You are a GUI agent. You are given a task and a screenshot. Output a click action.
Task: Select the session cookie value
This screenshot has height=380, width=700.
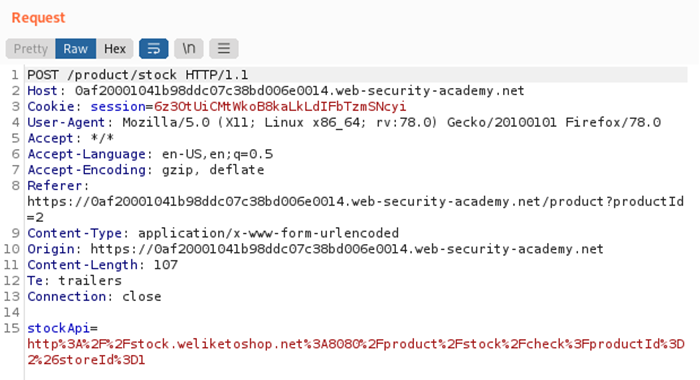tap(280, 107)
